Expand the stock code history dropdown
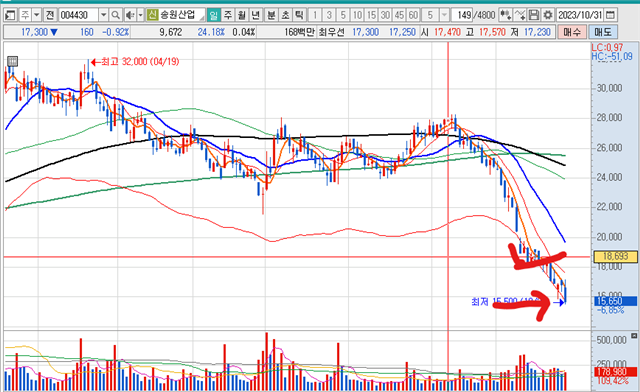The image size is (640, 392). pyautogui.click(x=103, y=16)
